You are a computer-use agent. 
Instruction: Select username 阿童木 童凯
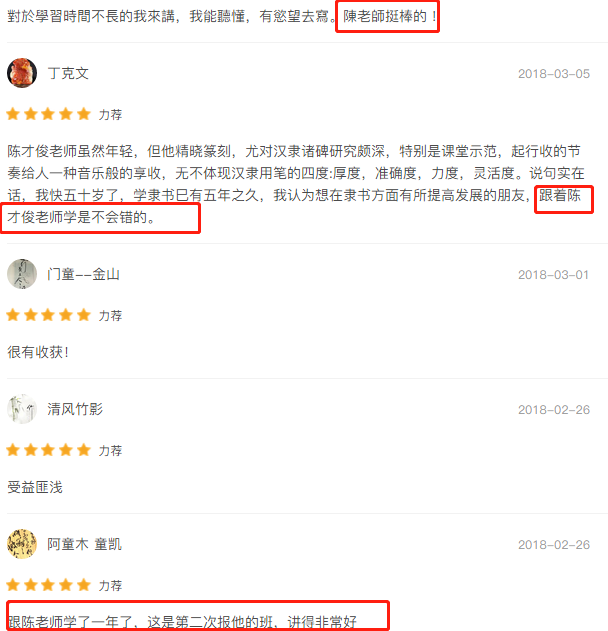pos(84,544)
